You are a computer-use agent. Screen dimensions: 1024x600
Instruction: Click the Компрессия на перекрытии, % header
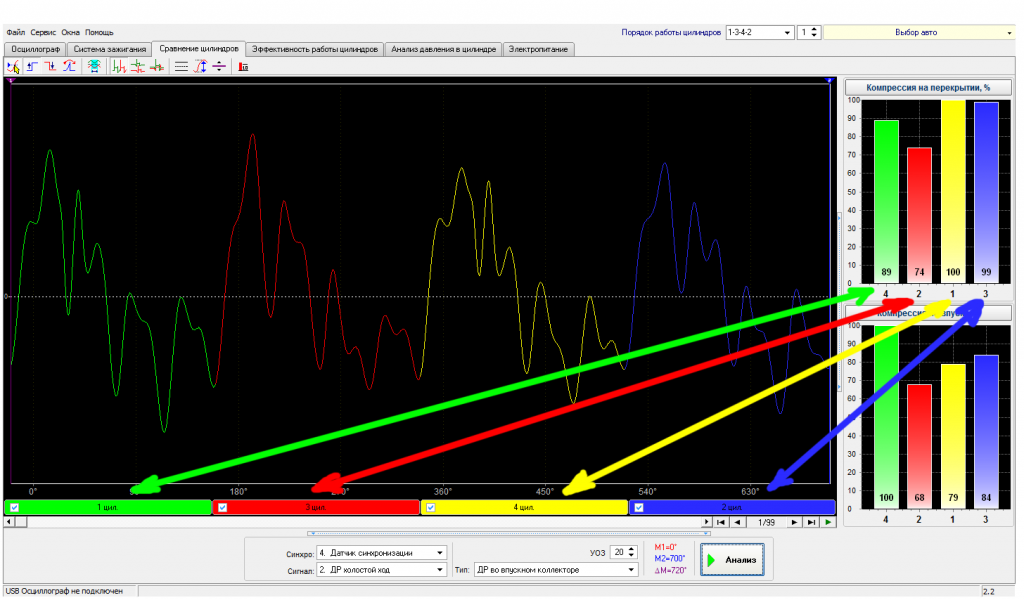pyautogui.click(x=928, y=87)
